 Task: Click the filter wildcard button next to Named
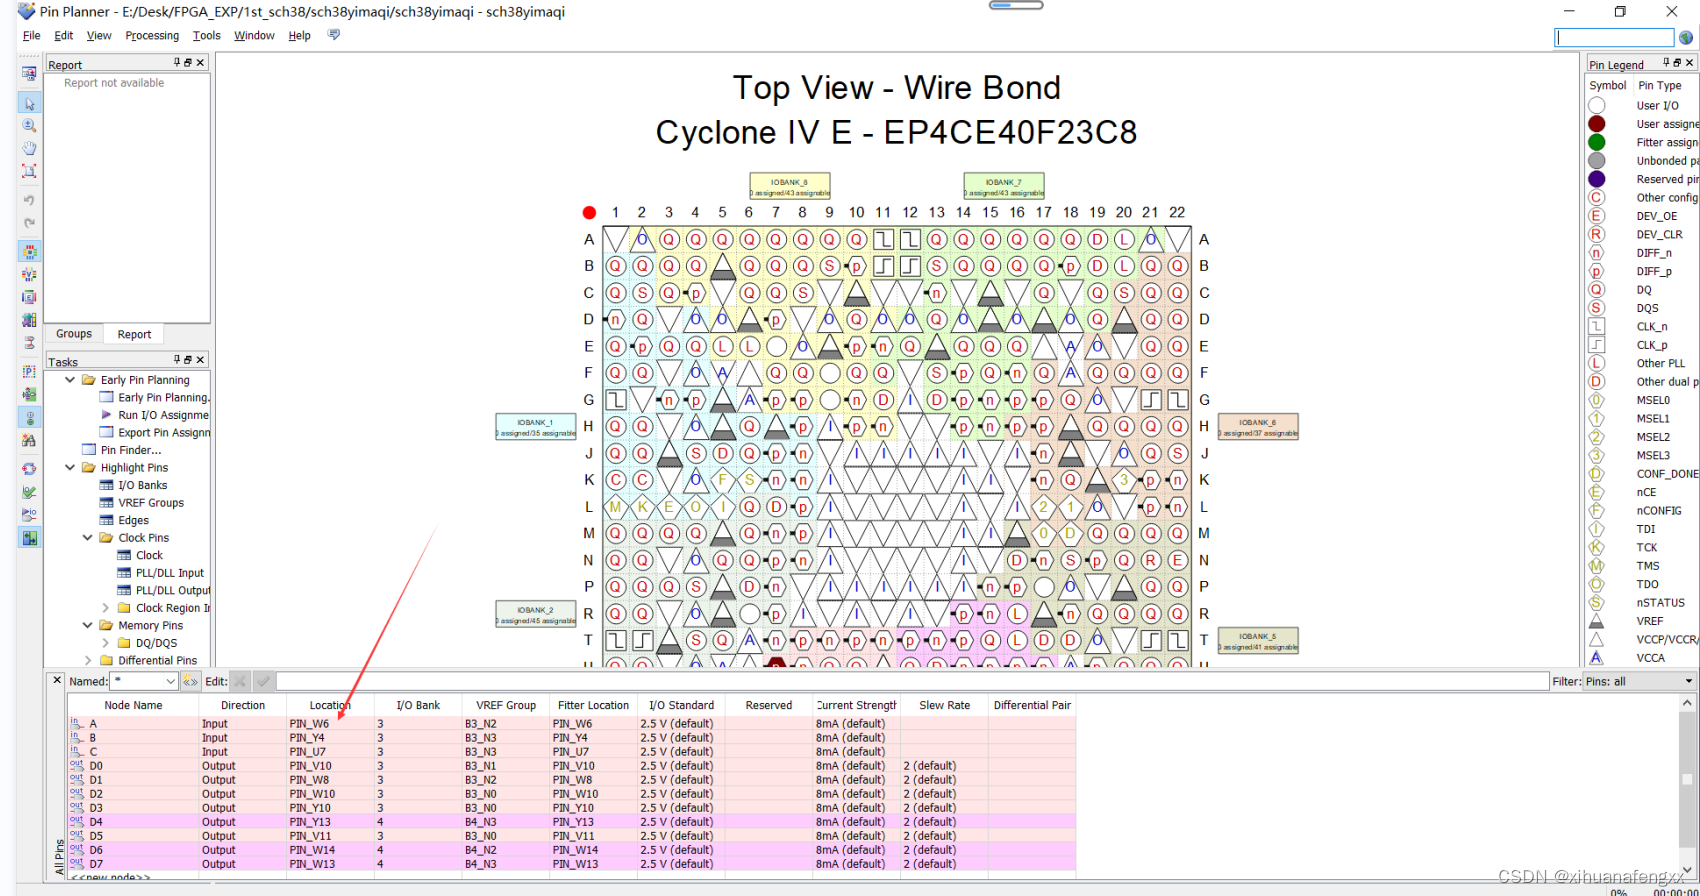(190, 681)
